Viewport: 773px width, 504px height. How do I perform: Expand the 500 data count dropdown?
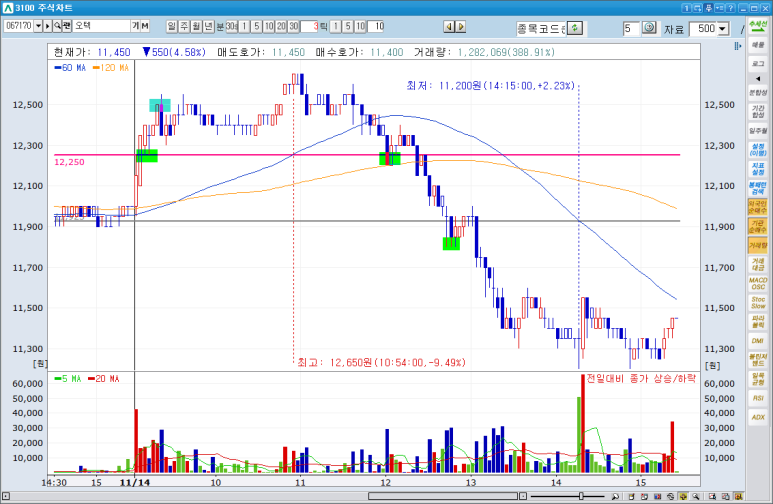pyautogui.click(x=722, y=28)
